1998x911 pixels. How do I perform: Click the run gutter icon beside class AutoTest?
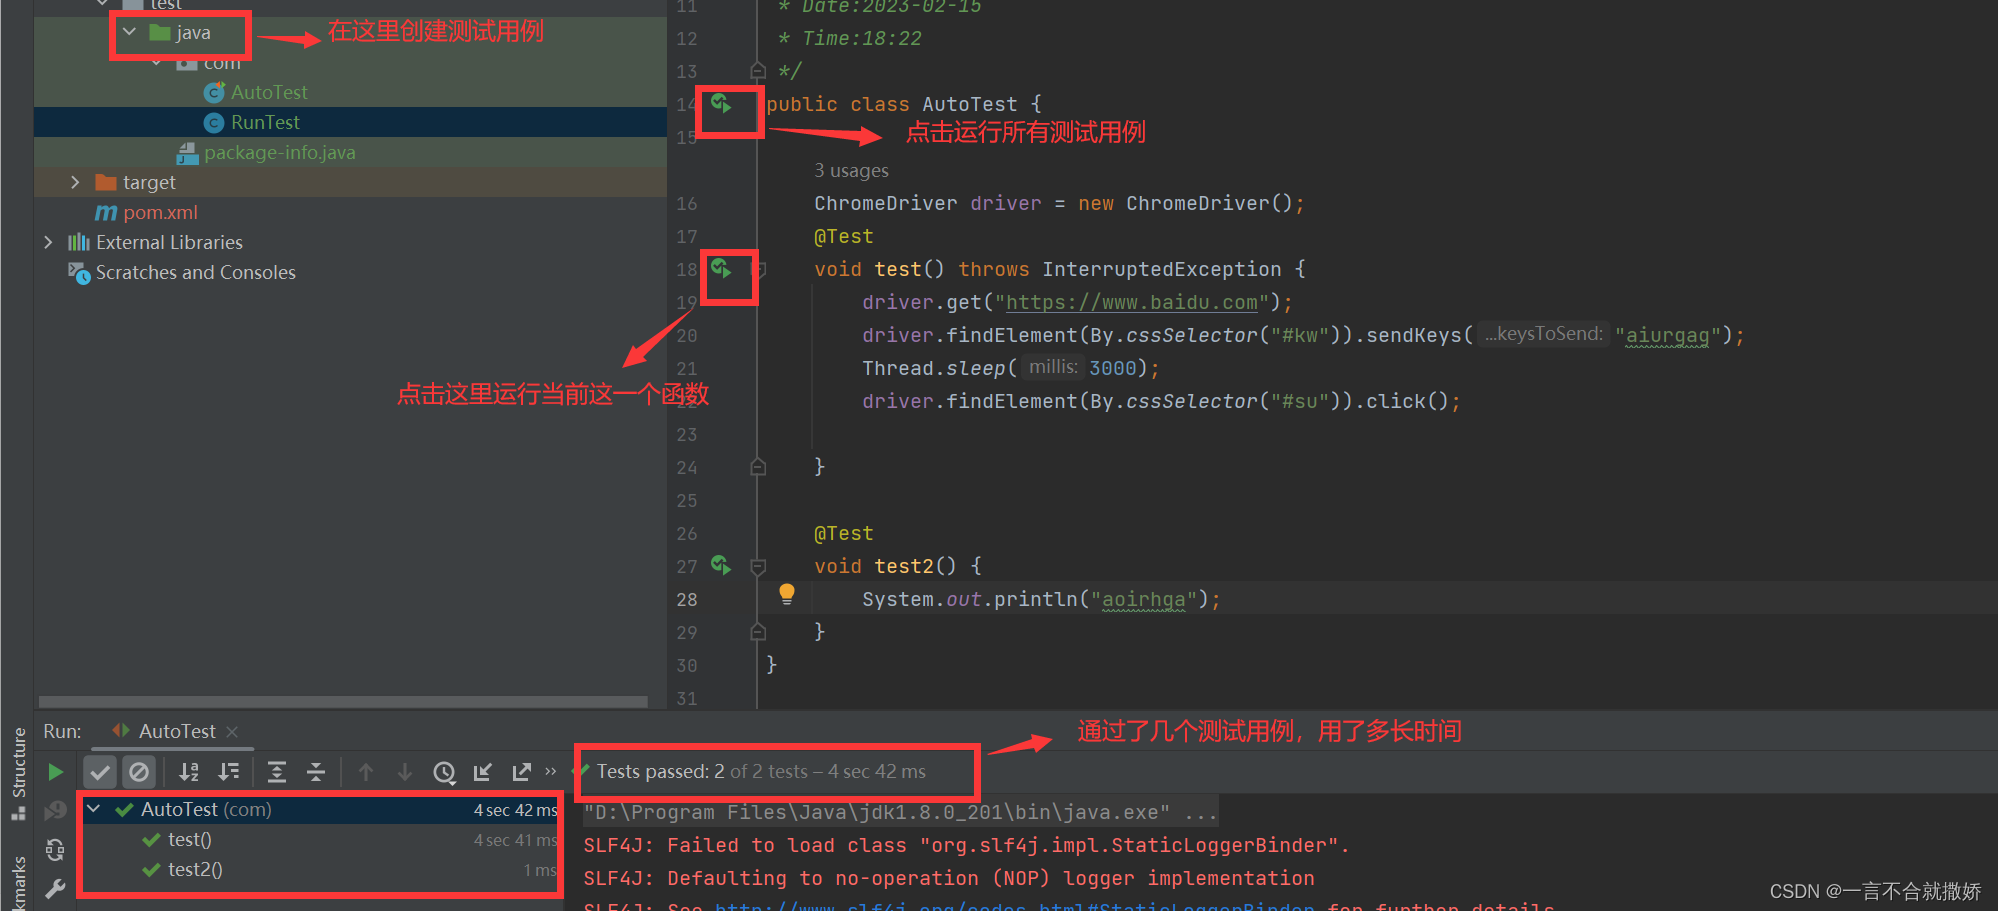(721, 103)
